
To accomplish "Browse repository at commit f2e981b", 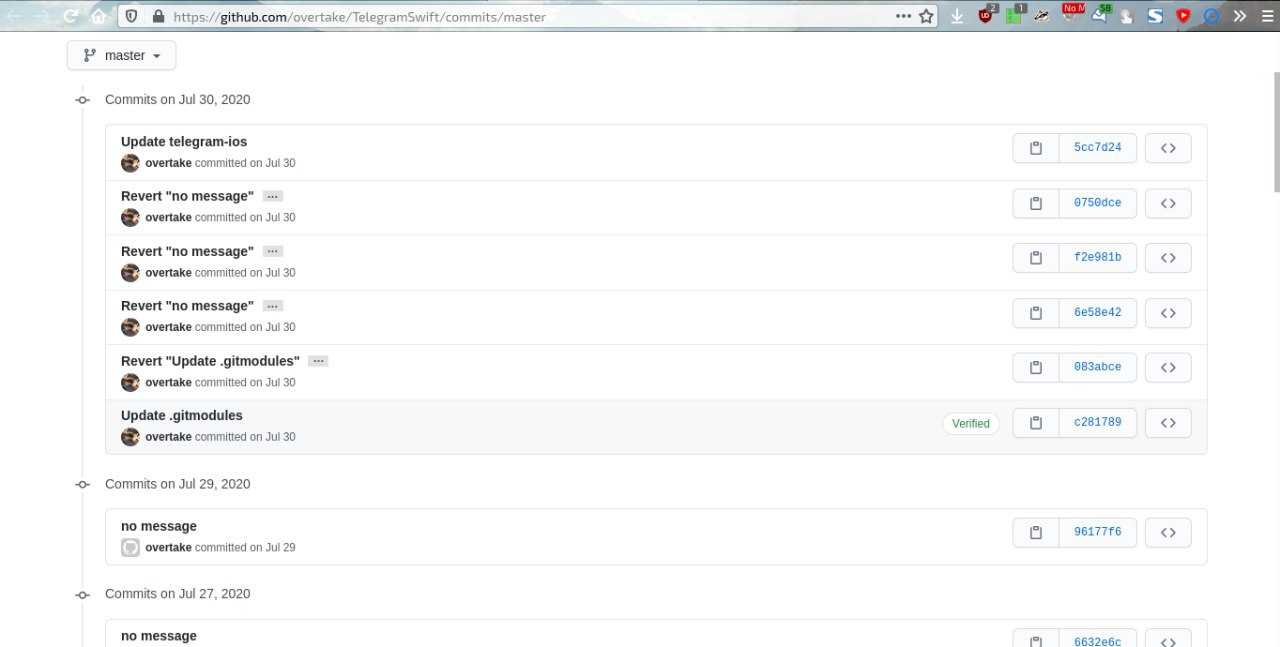I will [x=1168, y=258].
